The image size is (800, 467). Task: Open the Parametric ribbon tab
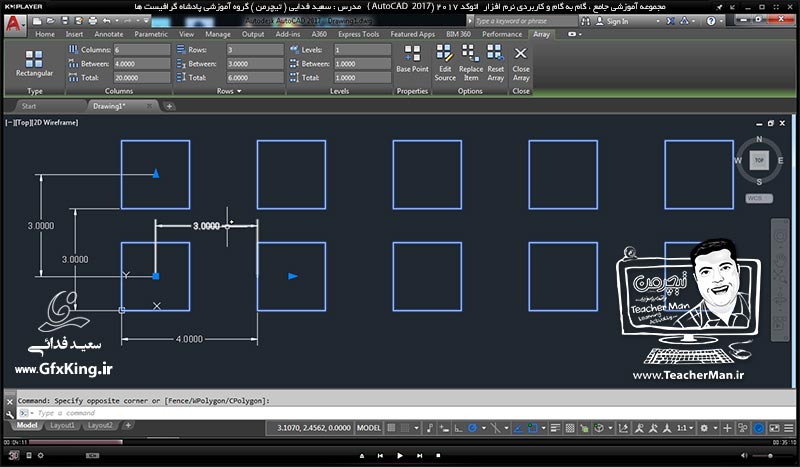pos(151,34)
